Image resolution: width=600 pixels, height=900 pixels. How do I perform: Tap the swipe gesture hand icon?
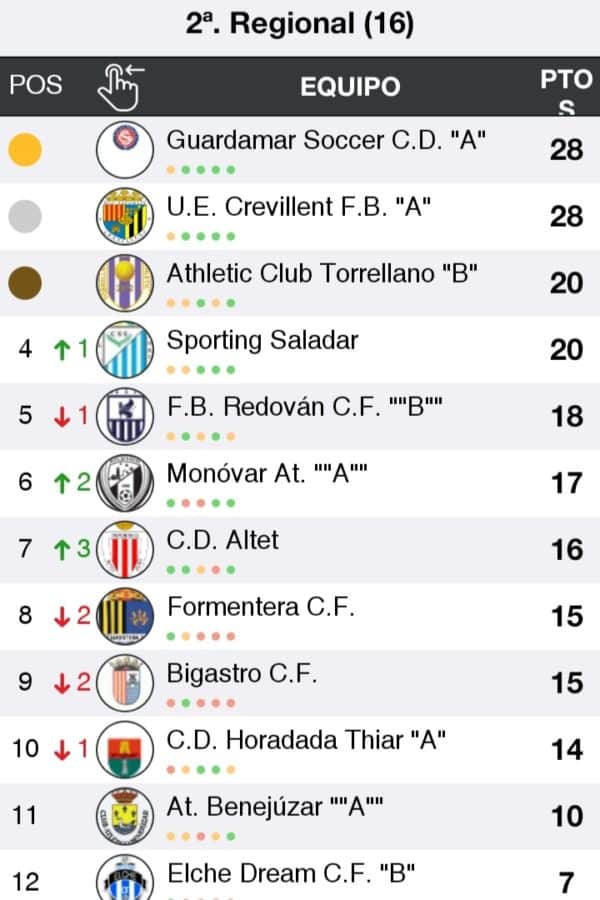pyautogui.click(x=120, y=86)
